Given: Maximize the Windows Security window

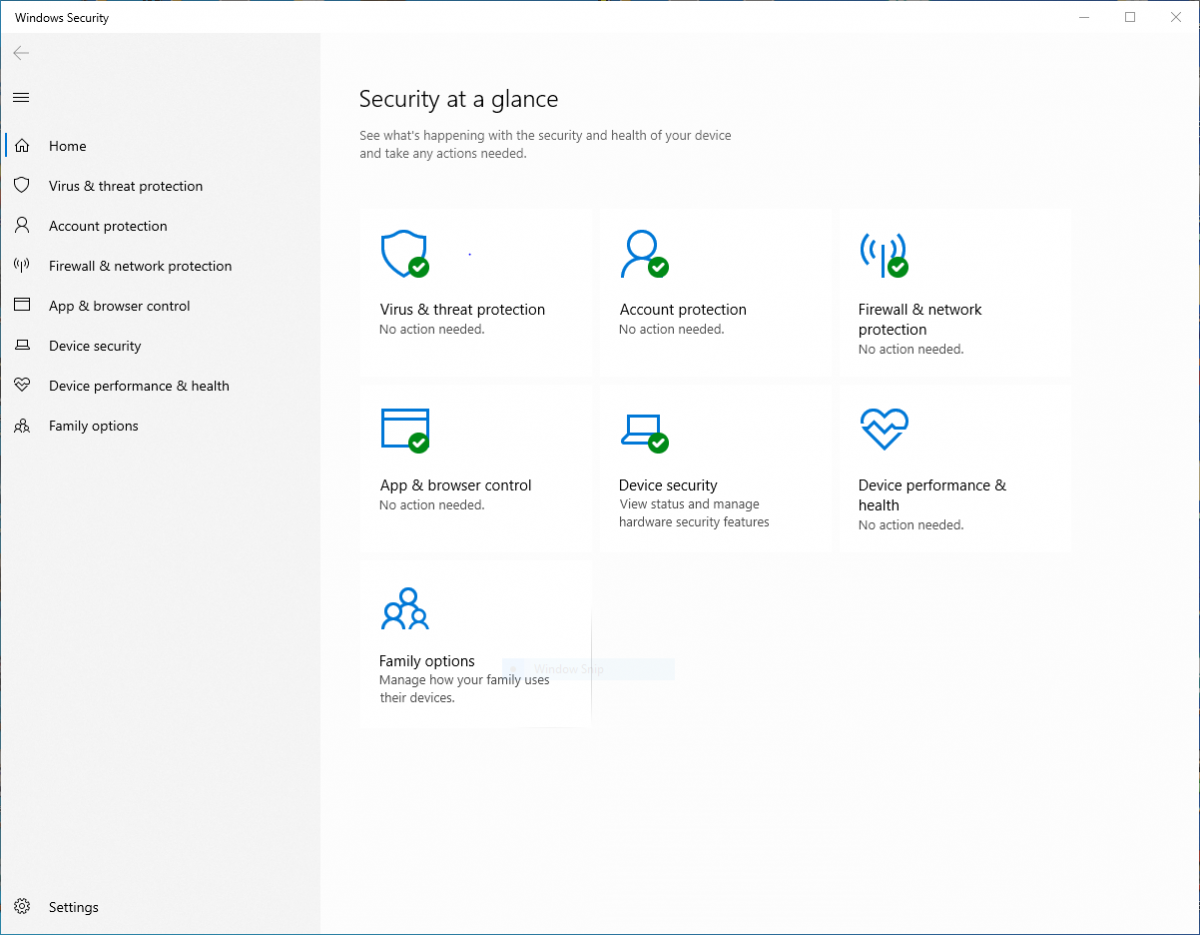Looking at the screenshot, I should click(x=1130, y=17).
